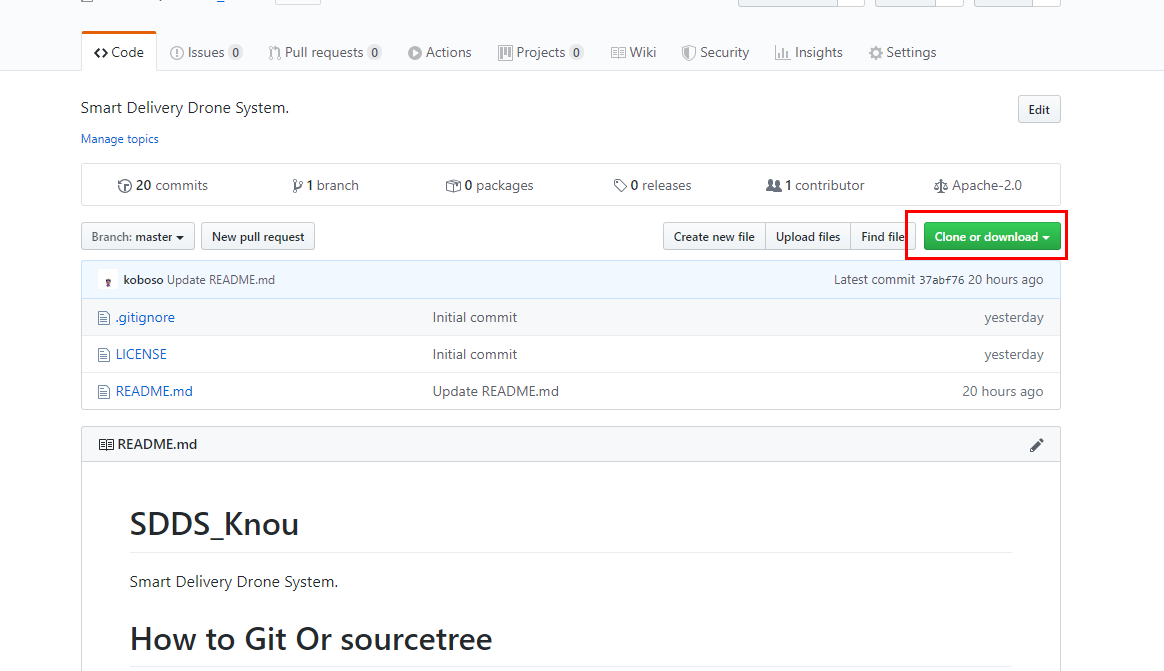View the Insights tab

coord(808,52)
